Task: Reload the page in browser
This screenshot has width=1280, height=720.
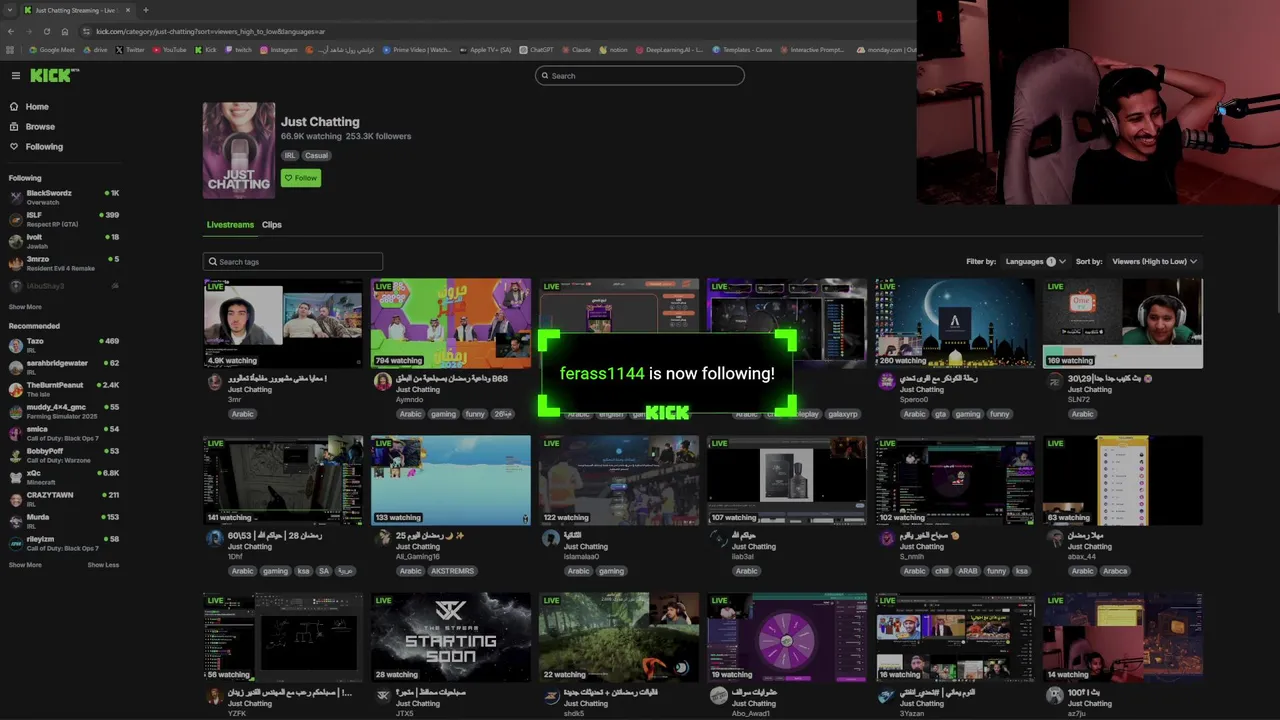Action: pos(46,31)
